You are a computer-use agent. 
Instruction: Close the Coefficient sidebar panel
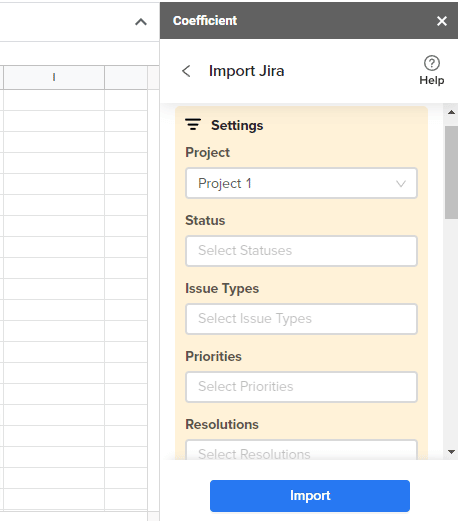442,21
